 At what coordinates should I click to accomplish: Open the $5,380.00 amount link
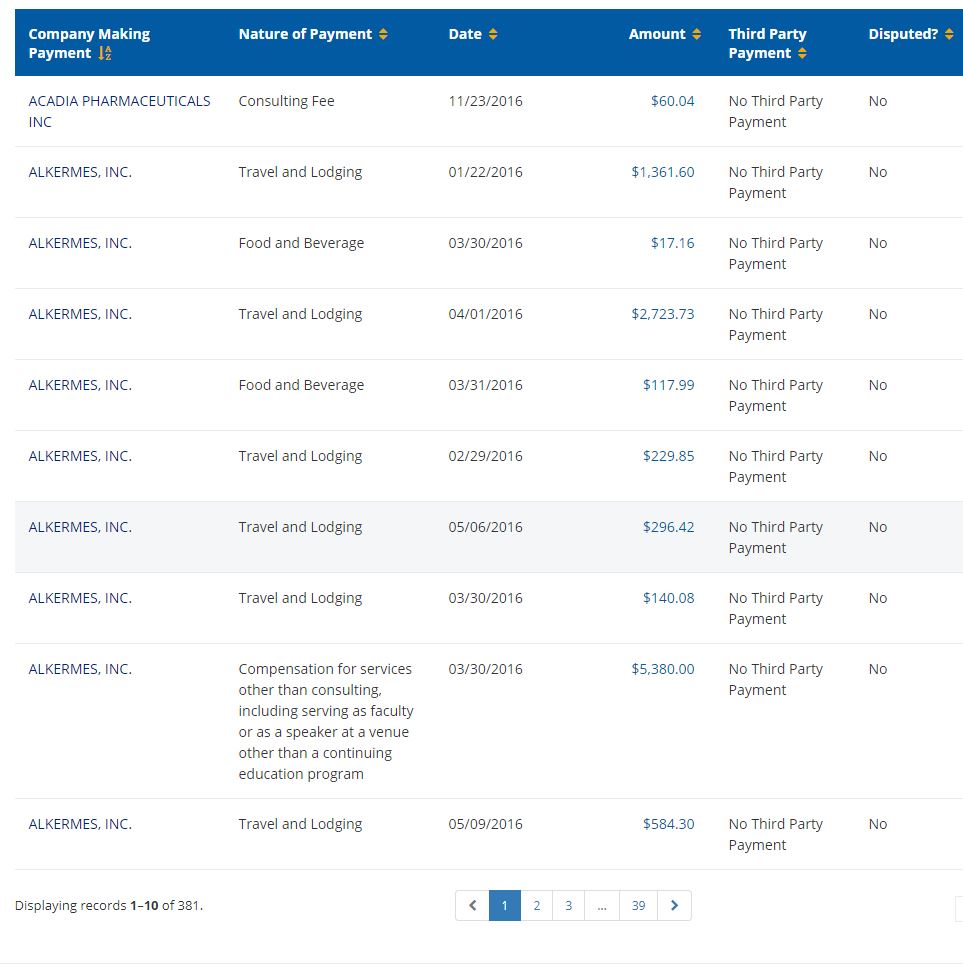[x=663, y=669]
